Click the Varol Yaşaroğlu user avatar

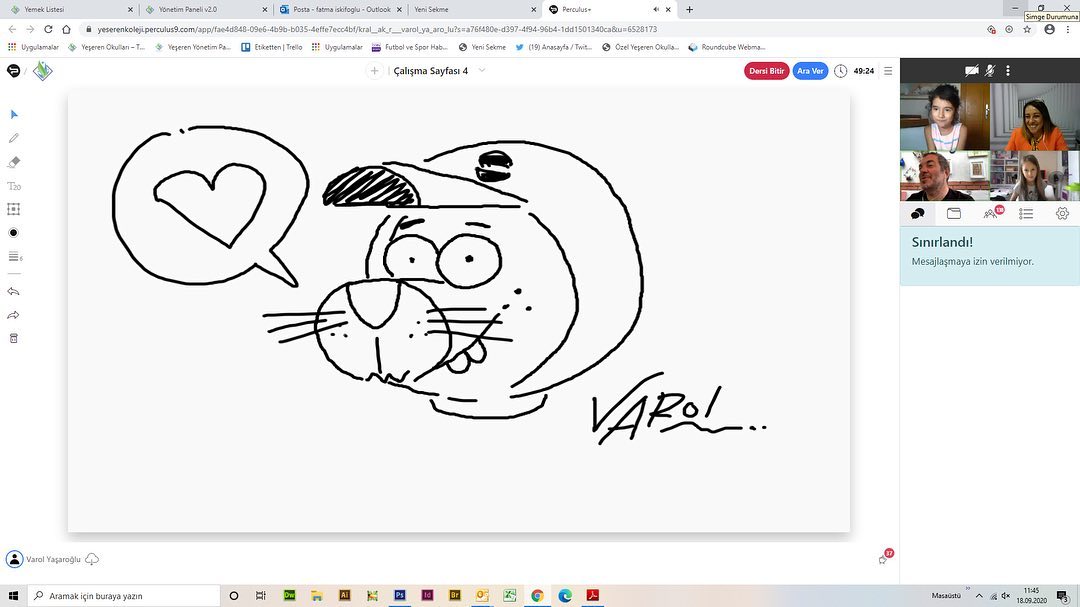[x=14, y=559]
